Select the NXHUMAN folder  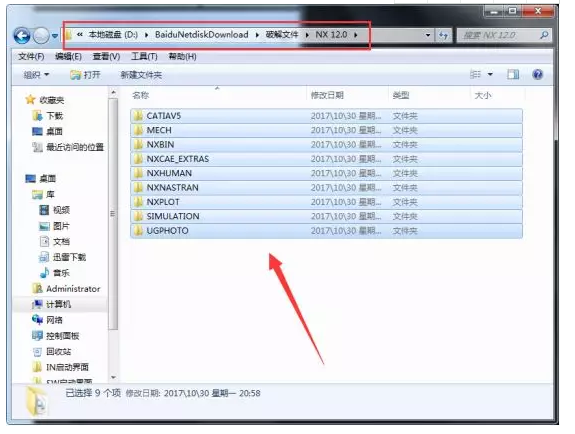pos(326,173)
